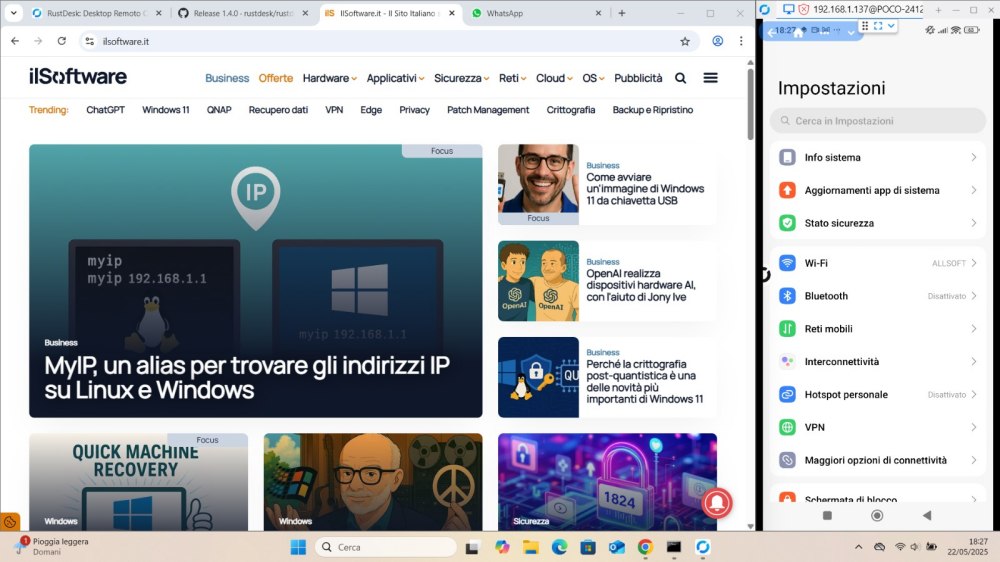Switch to WhatsApp browser tab
This screenshot has height=562, width=1000.
tap(536, 13)
